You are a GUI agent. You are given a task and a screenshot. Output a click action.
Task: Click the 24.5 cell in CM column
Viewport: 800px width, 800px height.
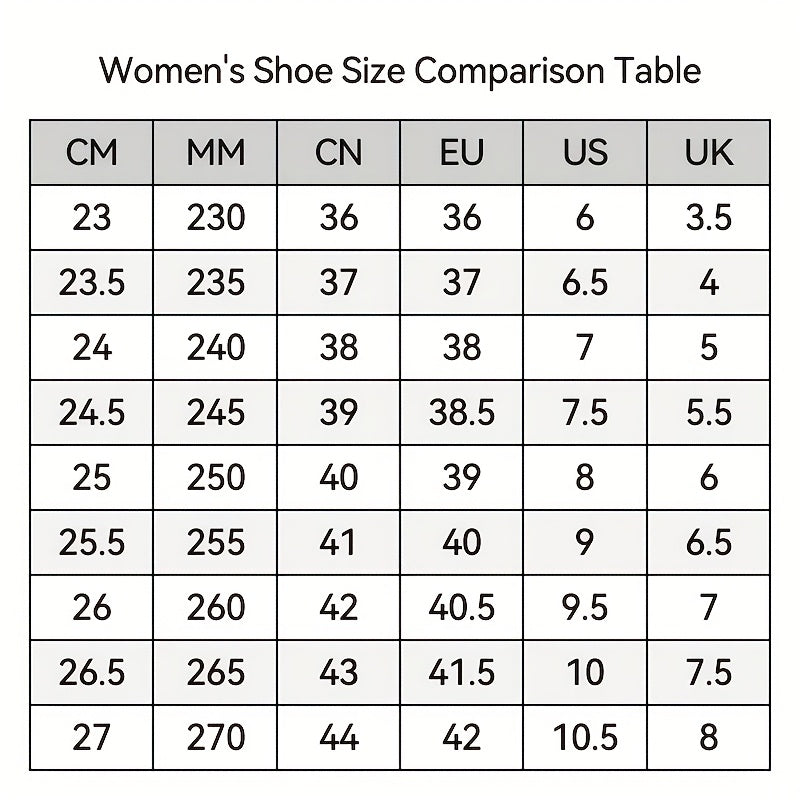92,413
